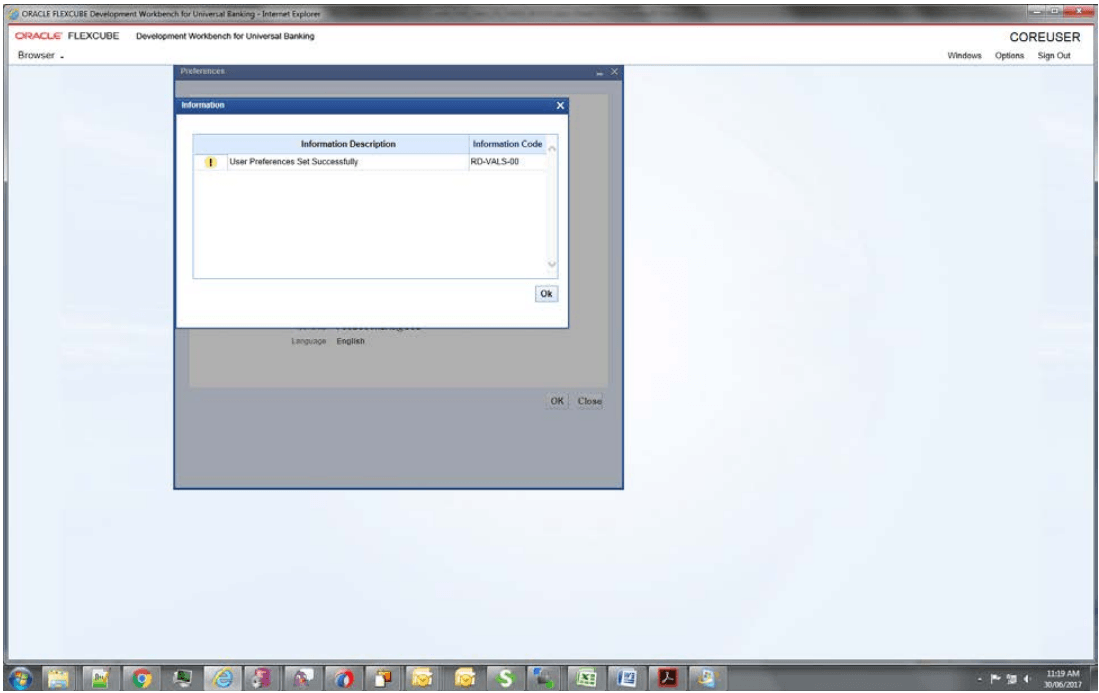The image size is (1099, 693).
Task: Close the Information dialog with X
Action: pos(560,105)
